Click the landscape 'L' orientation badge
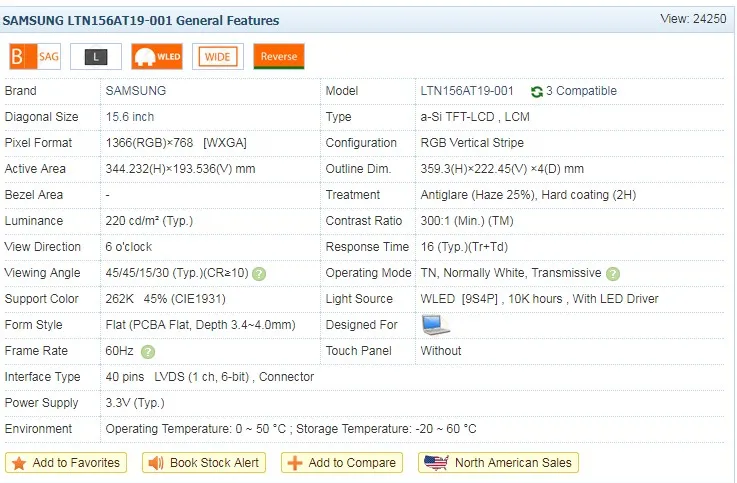Screen dimensions: 737x483 pos(96,57)
